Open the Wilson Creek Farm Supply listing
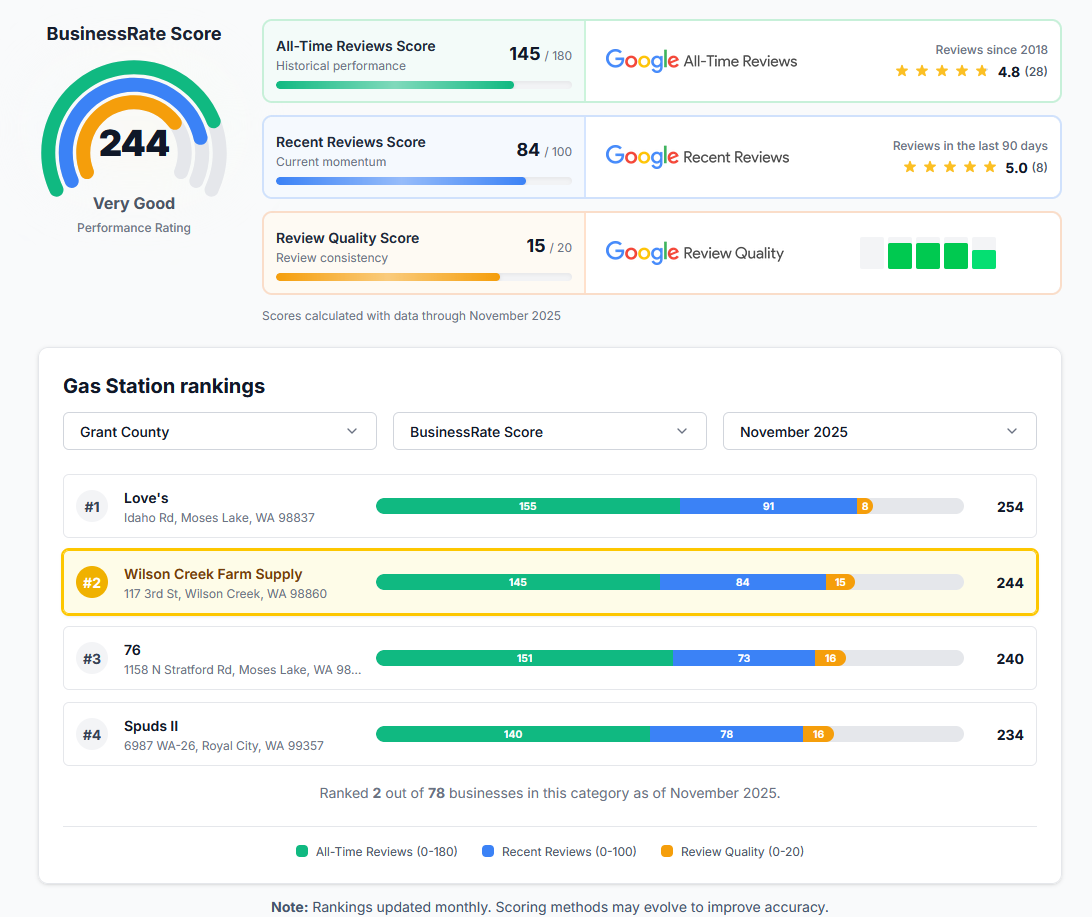Viewport: 1092px width, 917px height. (x=213, y=574)
